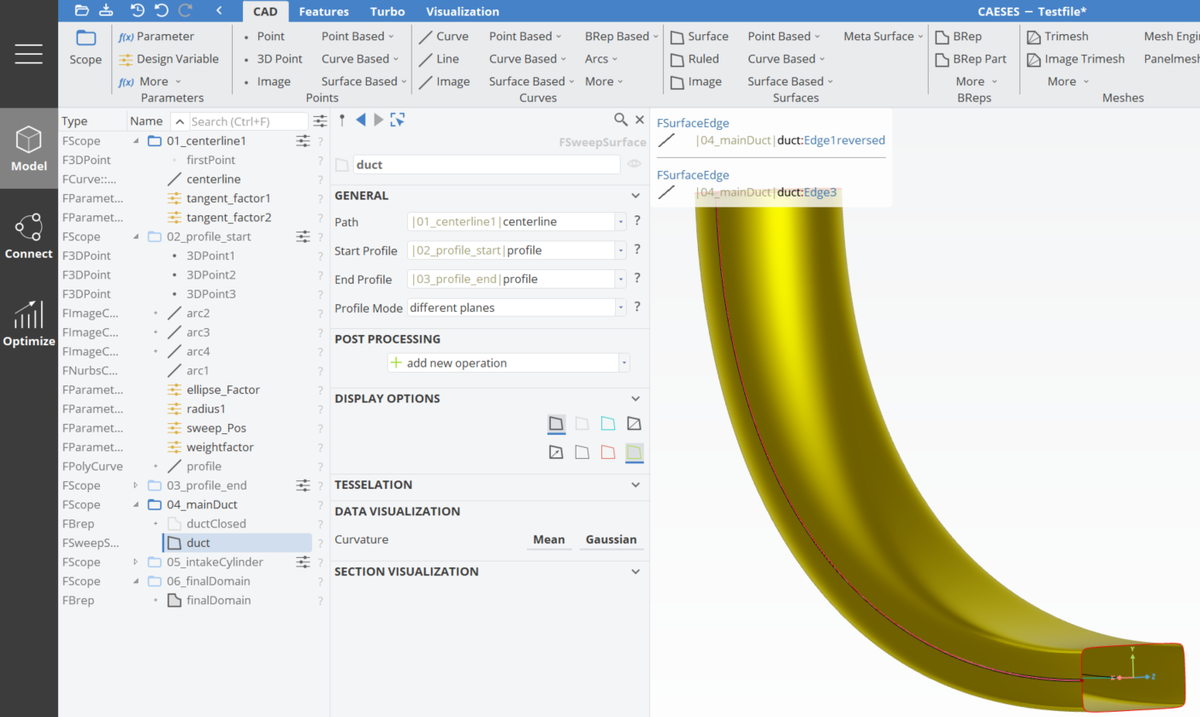
Task: Click the tree filter settings icon beside the search field
Action: pyautogui.click(x=320, y=121)
